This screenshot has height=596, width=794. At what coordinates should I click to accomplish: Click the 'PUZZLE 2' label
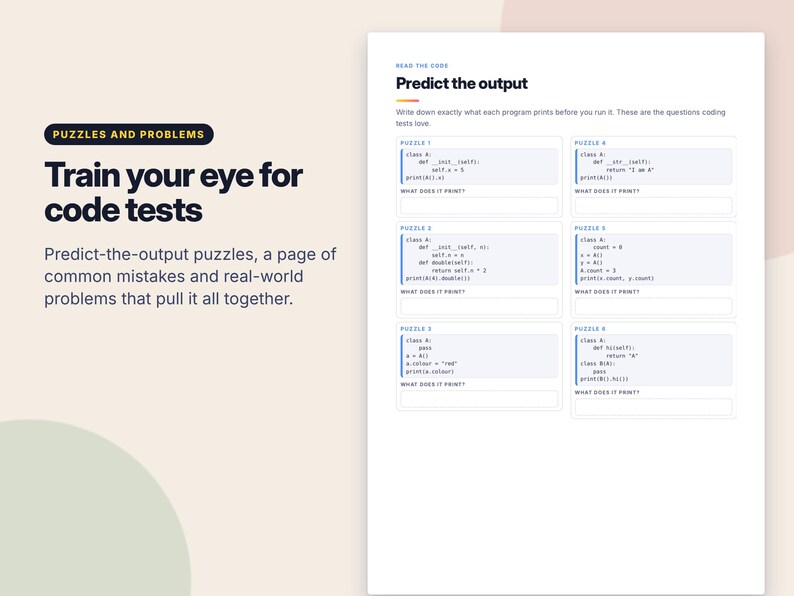tap(416, 228)
